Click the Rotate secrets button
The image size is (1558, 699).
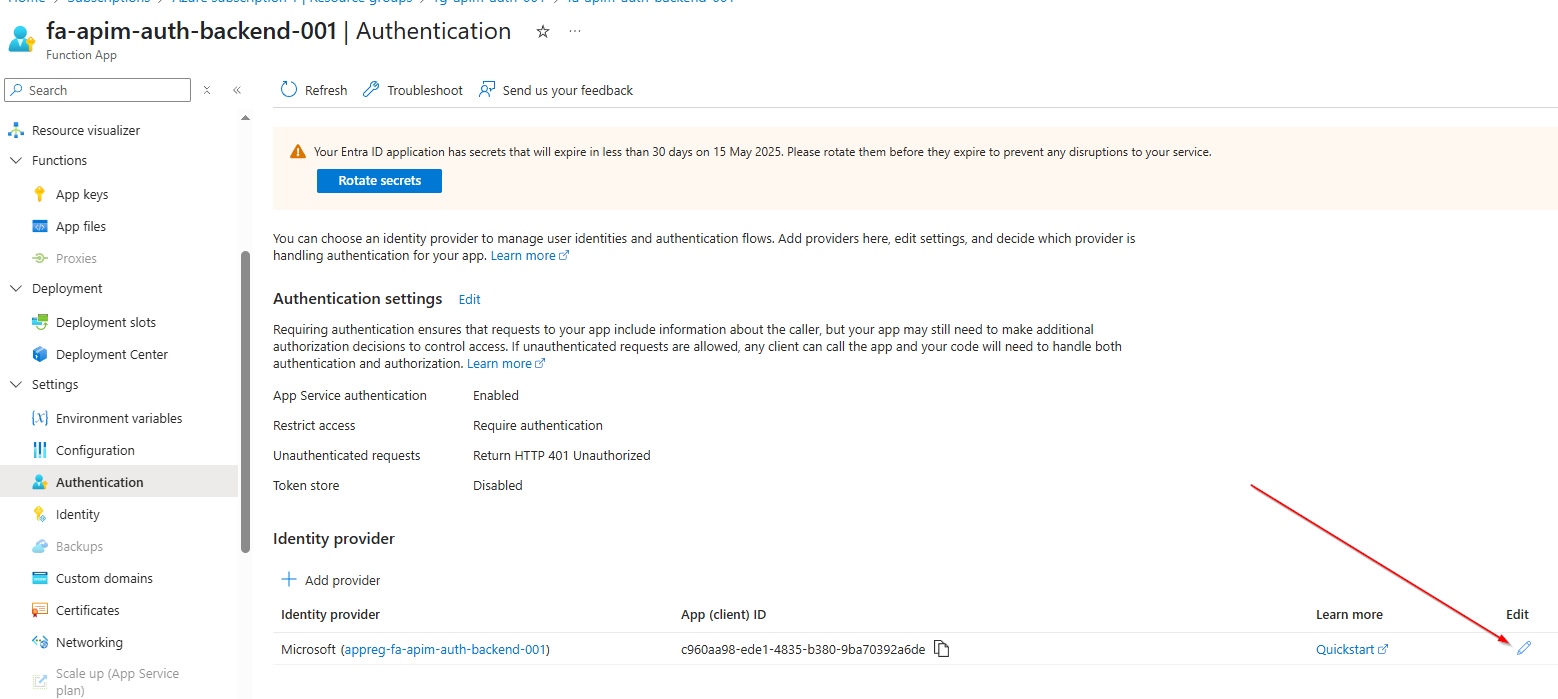[379, 181]
